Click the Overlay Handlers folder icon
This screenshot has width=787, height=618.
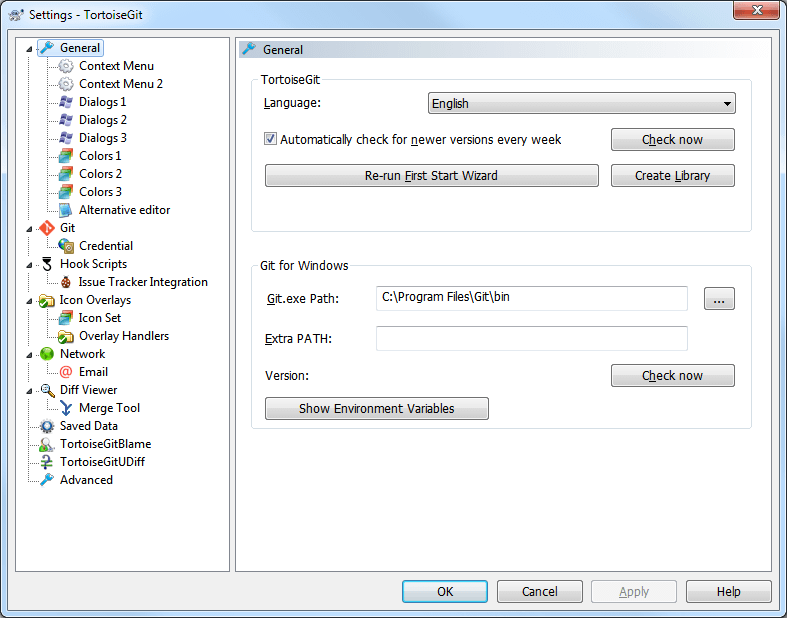pos(66,336)
